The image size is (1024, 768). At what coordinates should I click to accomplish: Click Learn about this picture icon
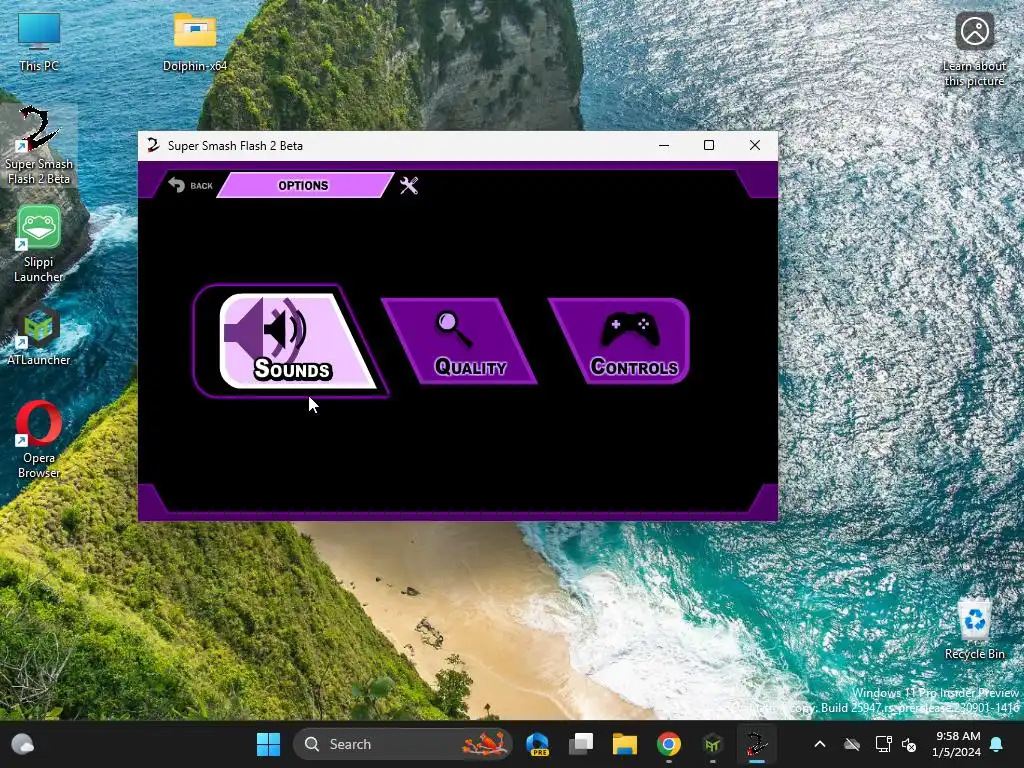pyautogui.click(x=974, y=48)
